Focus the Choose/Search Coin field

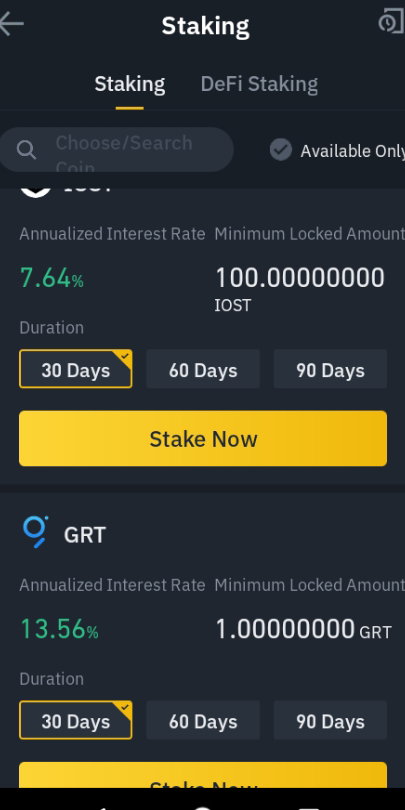(116, 150)
